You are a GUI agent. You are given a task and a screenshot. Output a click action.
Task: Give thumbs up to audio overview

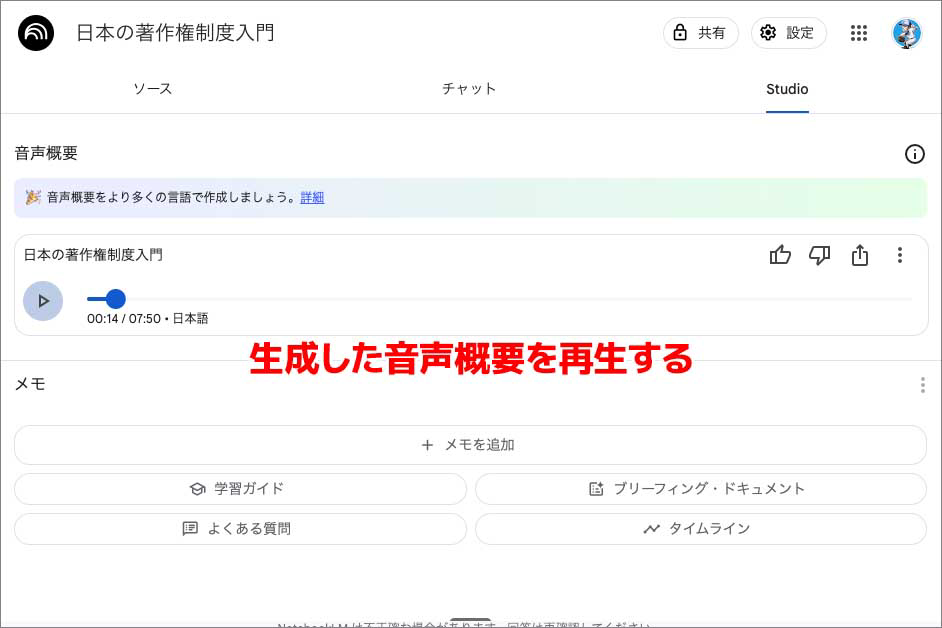pos(780,255)
